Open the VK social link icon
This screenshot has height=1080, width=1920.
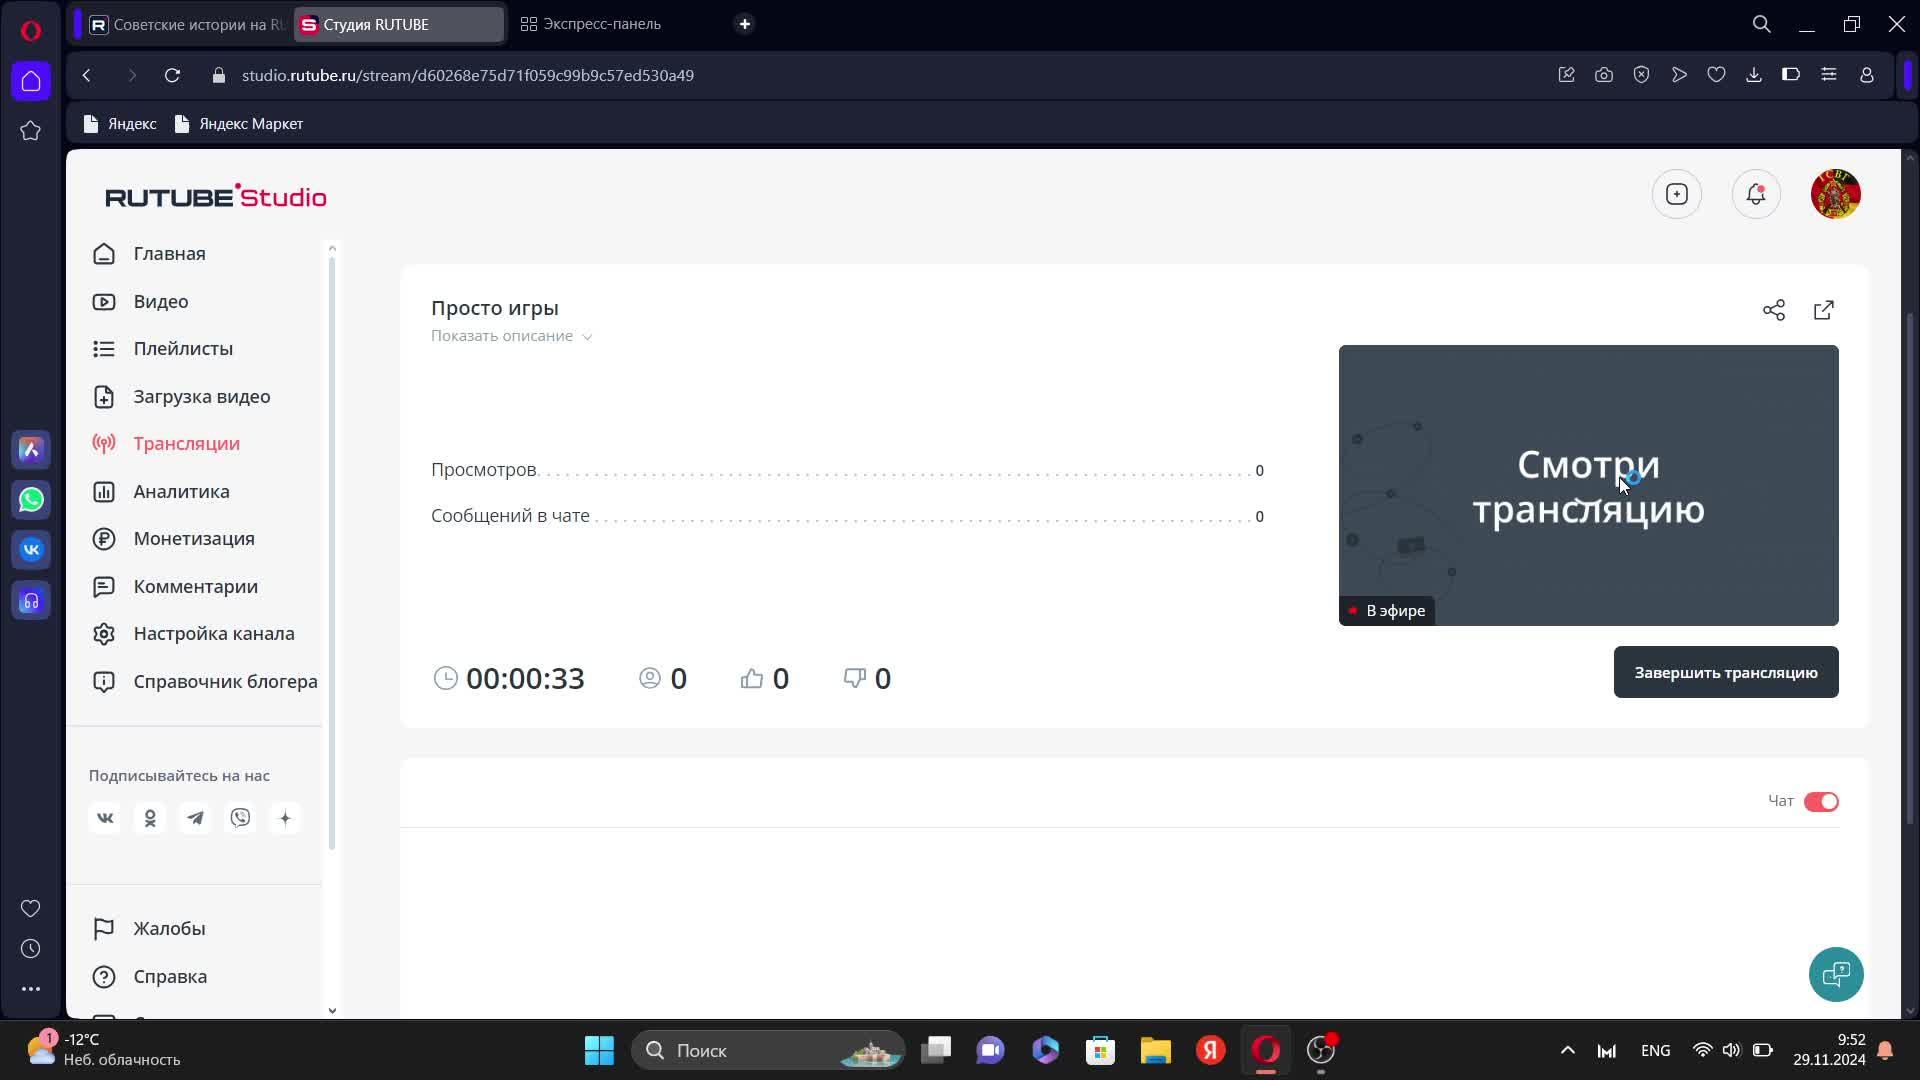pos(105,818)
